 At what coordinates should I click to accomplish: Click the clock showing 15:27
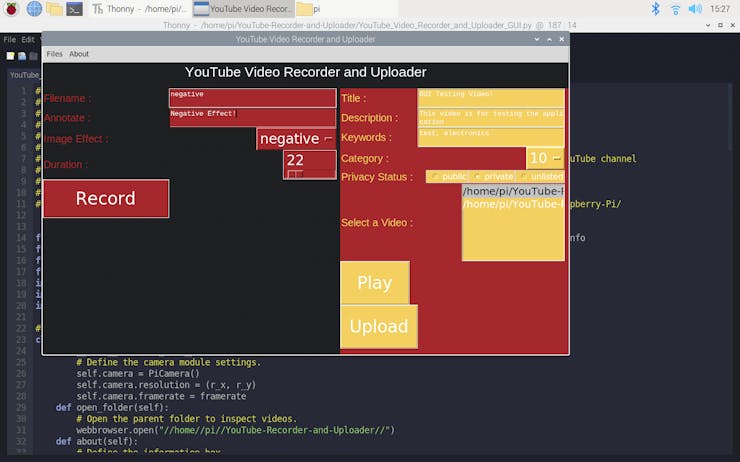point(720,8)
